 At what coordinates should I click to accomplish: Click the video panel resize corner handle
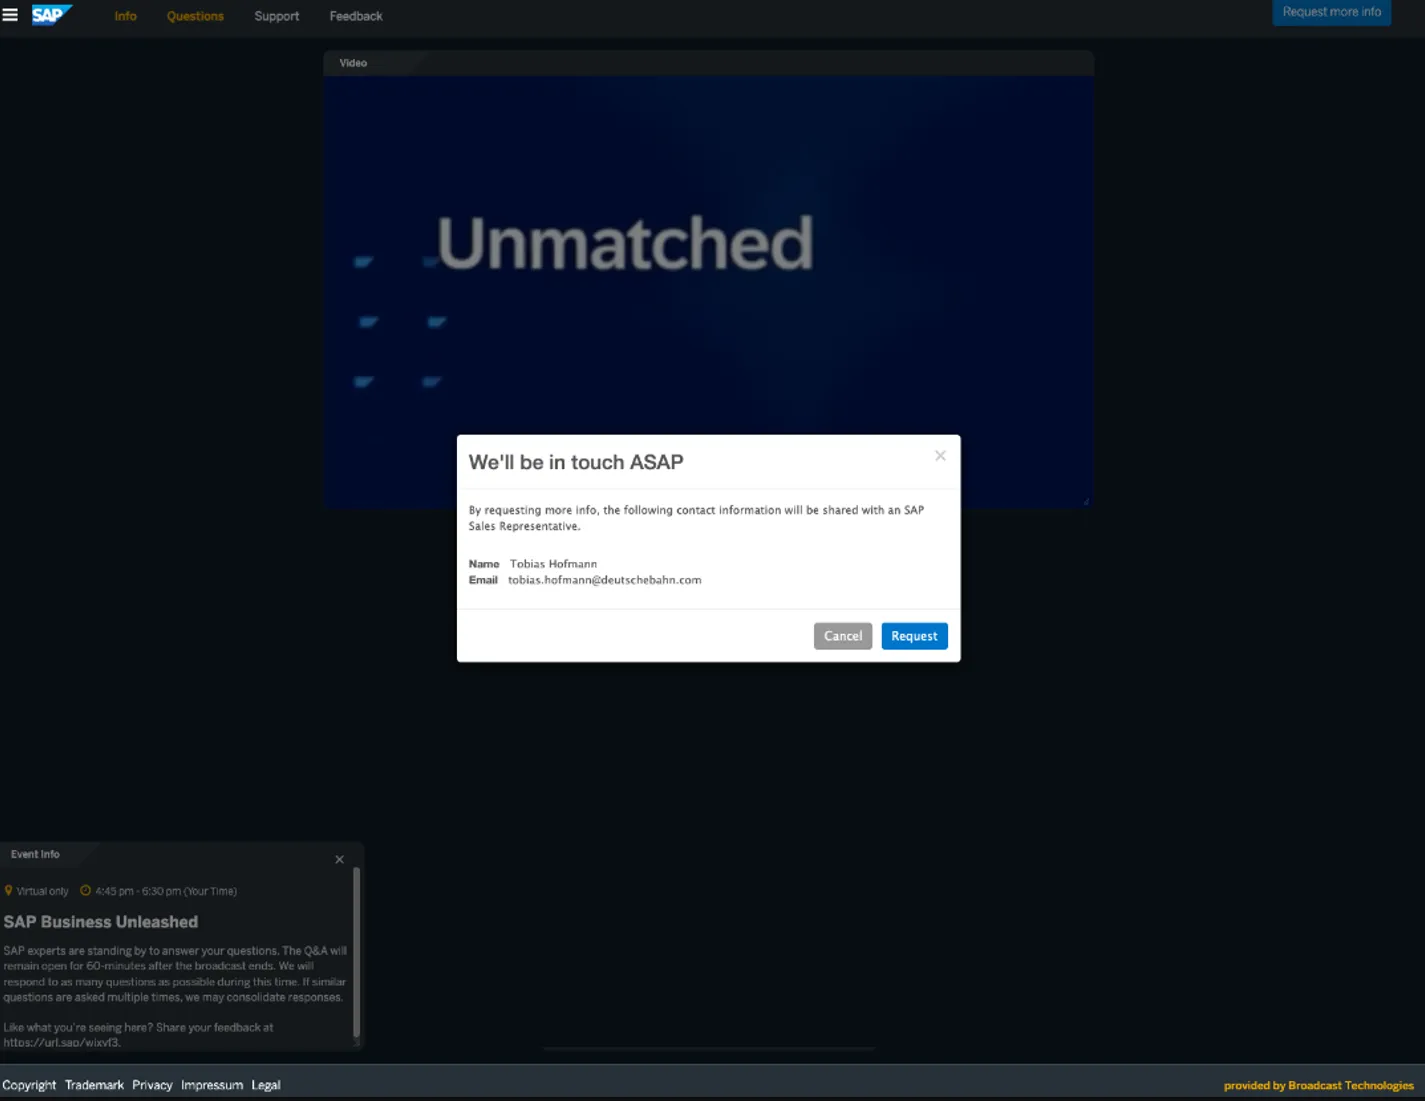(1086, 501)
